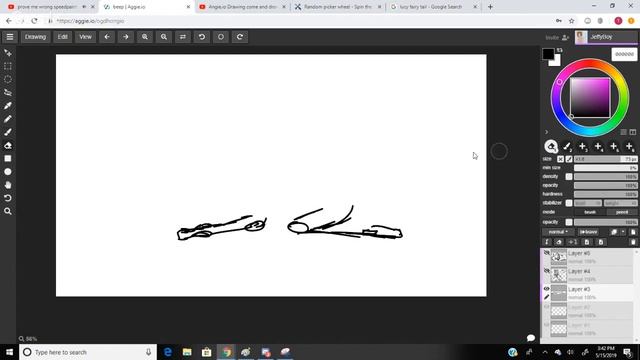Click the undo left-arrow toolbar button
Screen dimensions: 640x360
(x=107, y=37)
